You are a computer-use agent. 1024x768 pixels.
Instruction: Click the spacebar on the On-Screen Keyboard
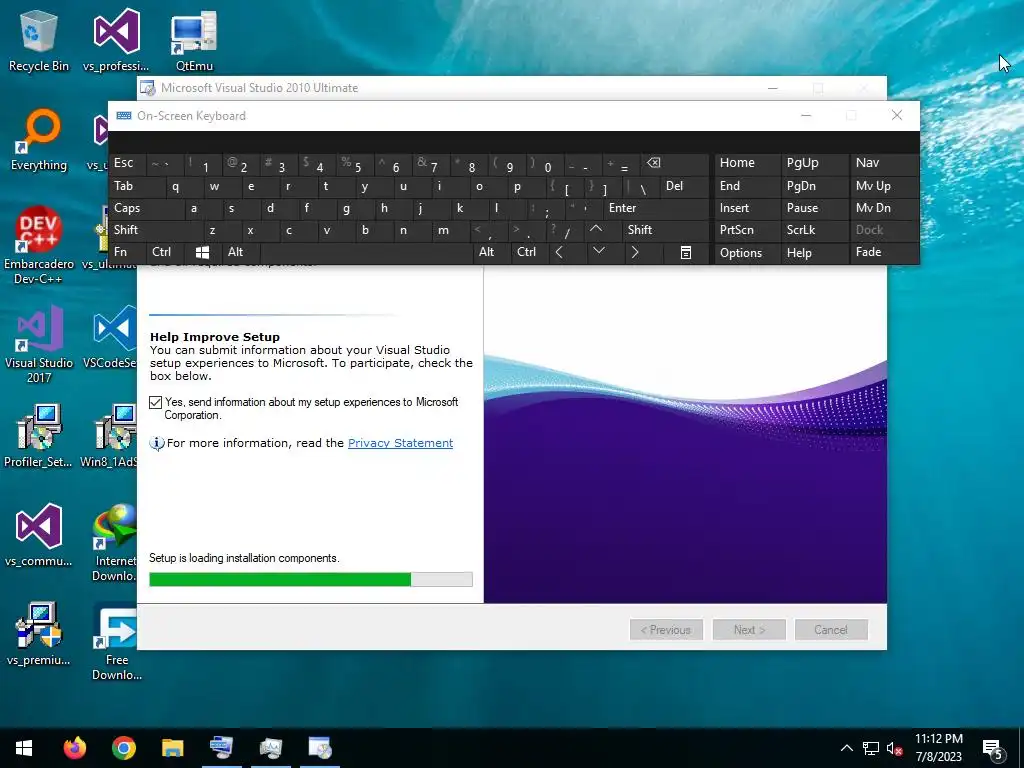tap(366, 252)
